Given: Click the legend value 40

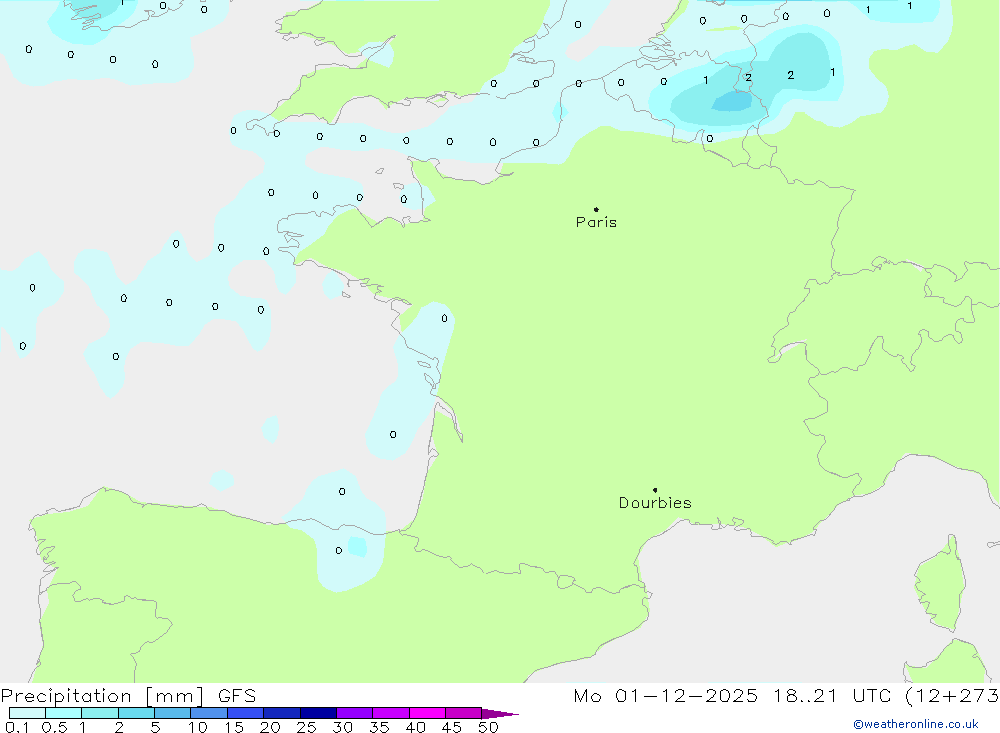Looking at the screenshot, I should (x=416, y=727).
